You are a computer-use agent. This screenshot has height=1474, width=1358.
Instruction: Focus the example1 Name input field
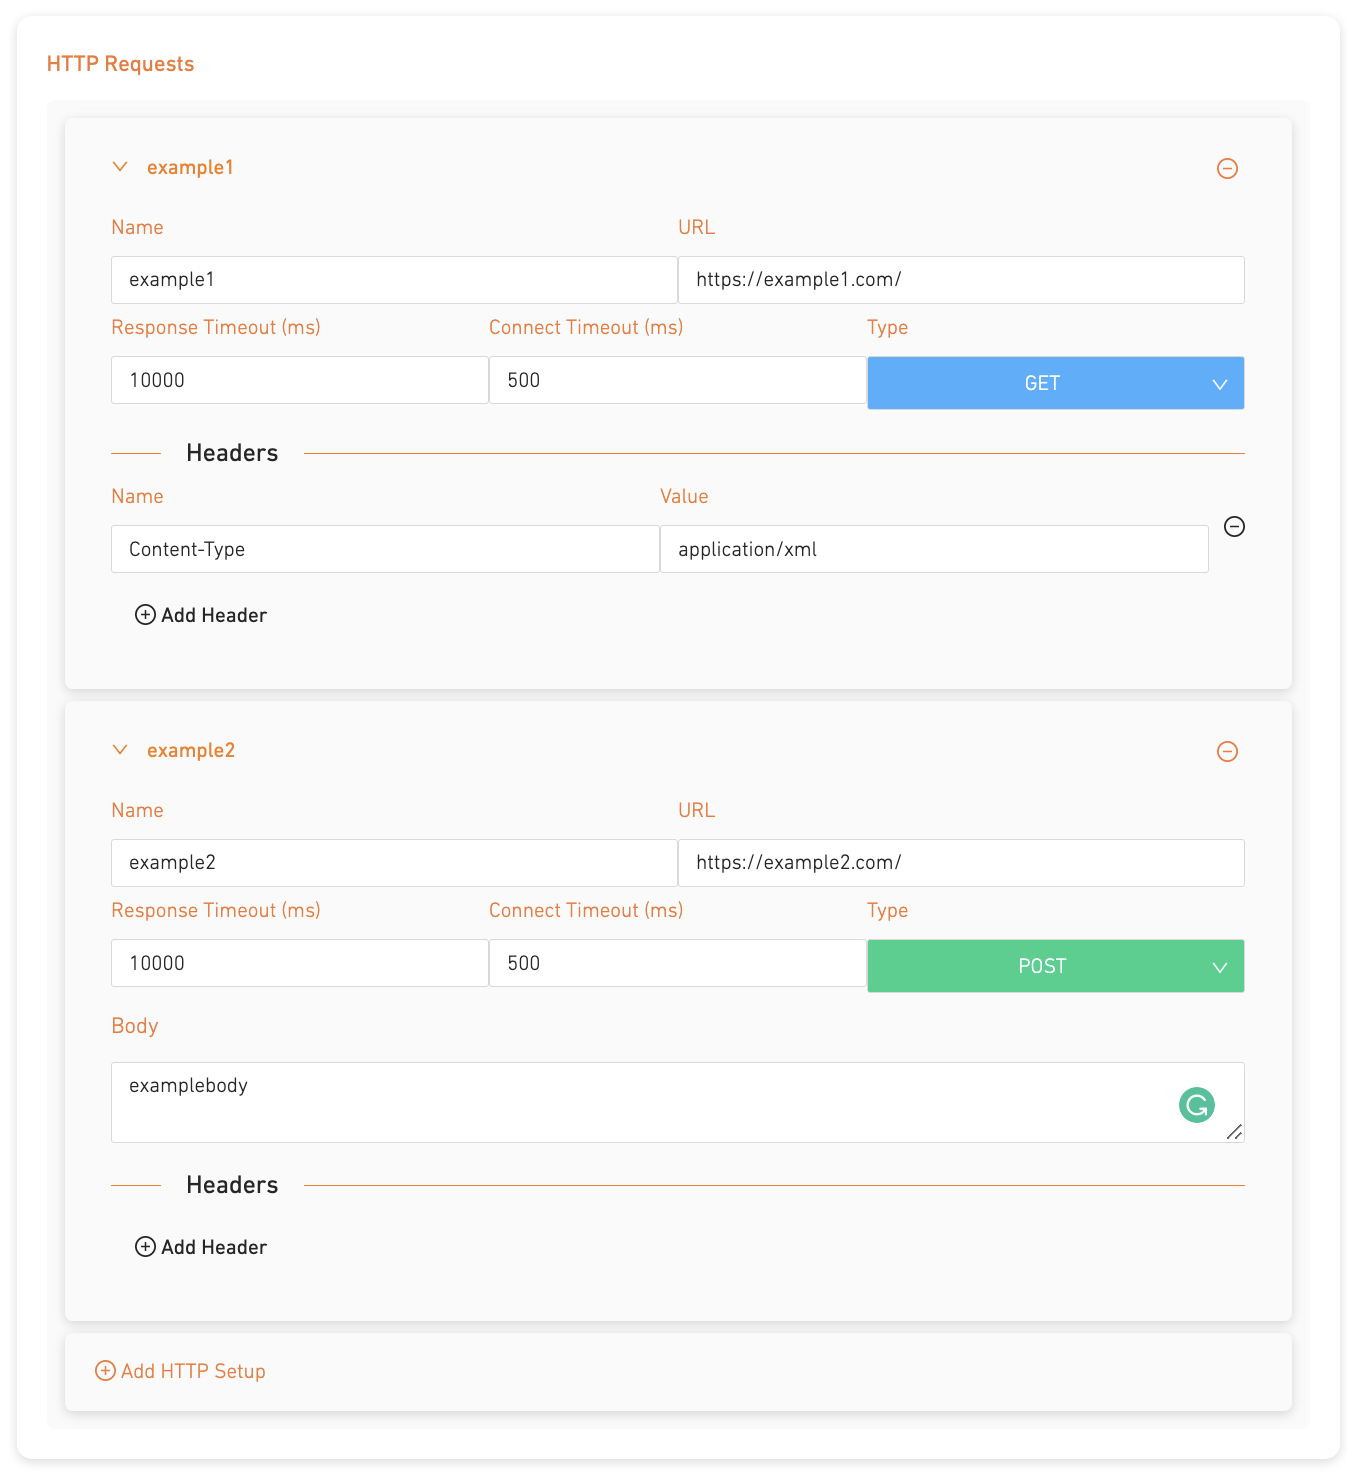[x=394, y=280]
